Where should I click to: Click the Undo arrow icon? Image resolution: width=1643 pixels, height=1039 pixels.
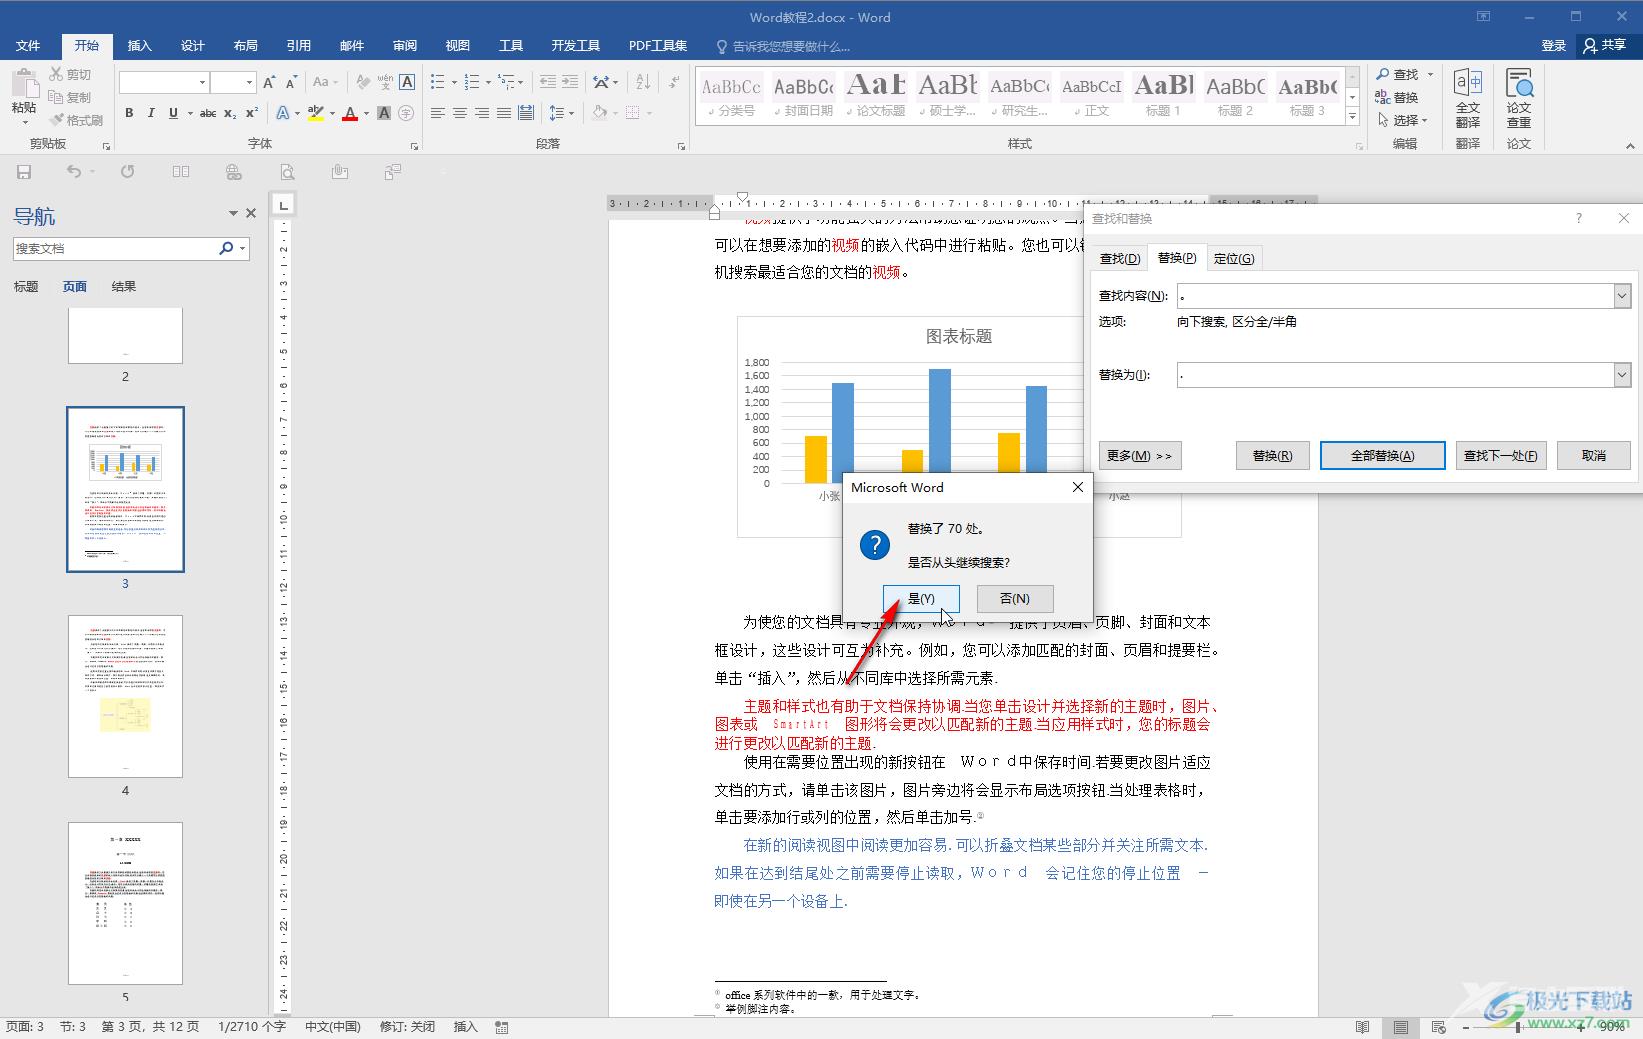74,172
